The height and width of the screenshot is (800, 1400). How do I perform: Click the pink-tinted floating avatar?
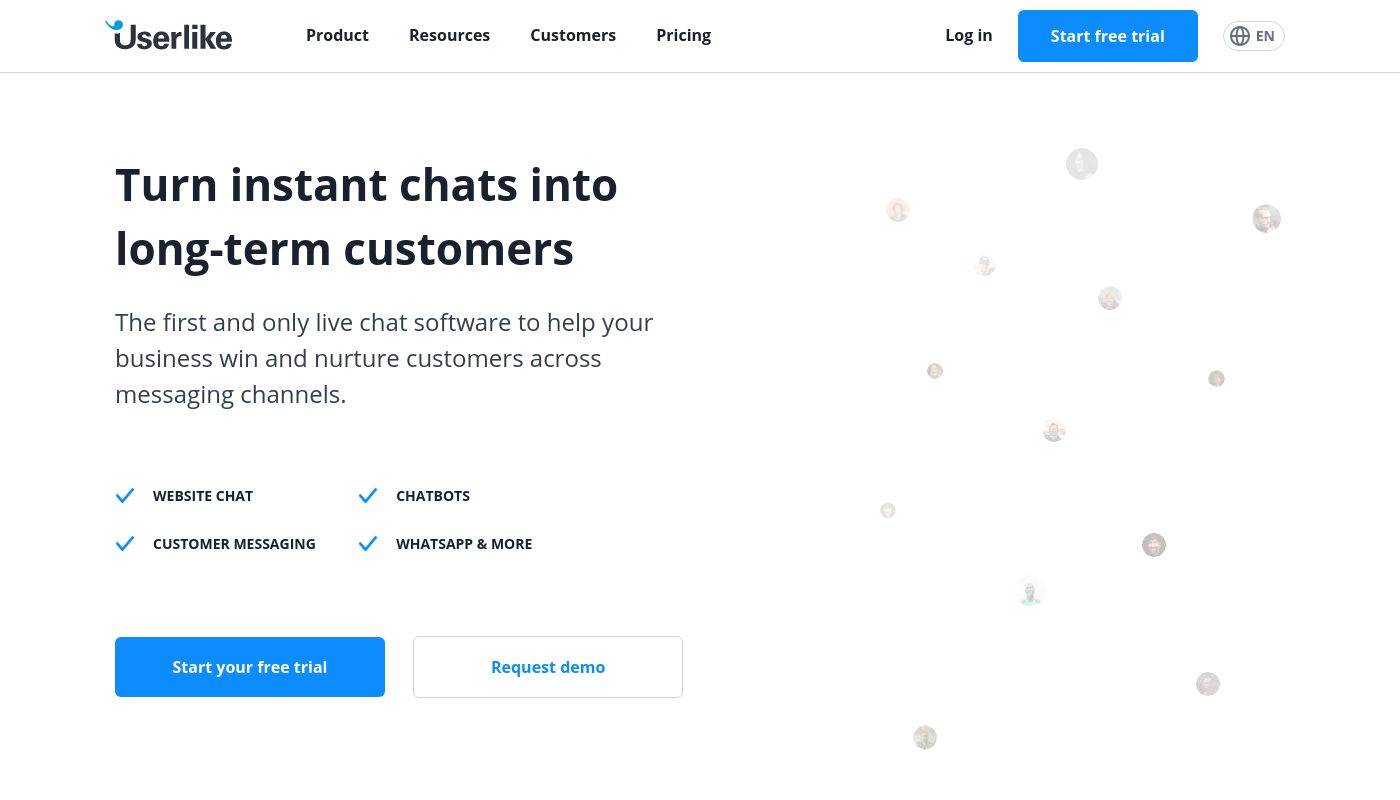point(897,210)
